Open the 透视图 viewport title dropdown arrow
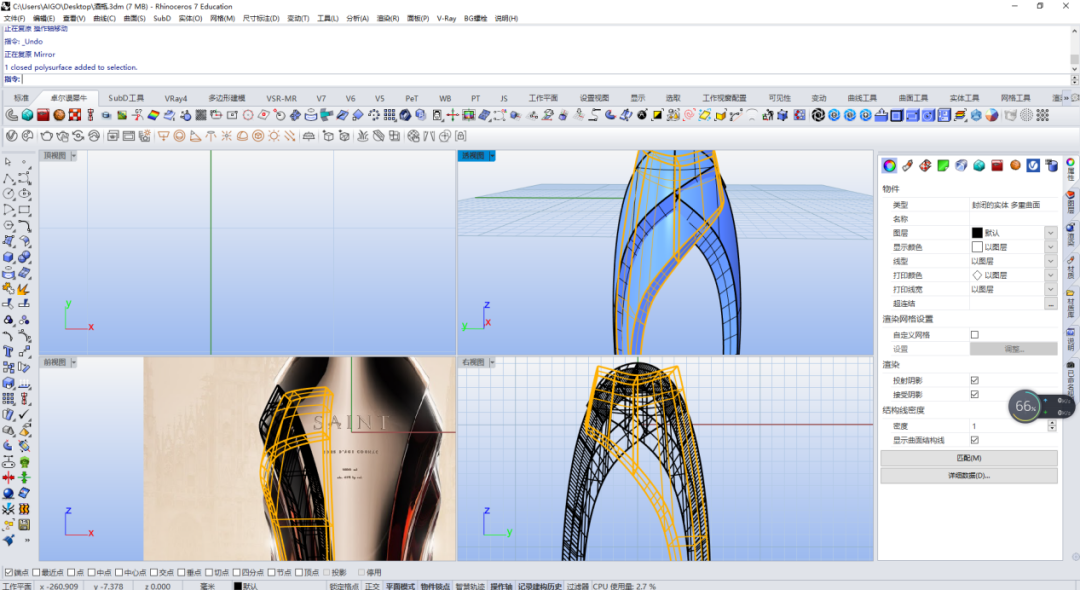Screen dimensions: 1080x590 (492, 156)
